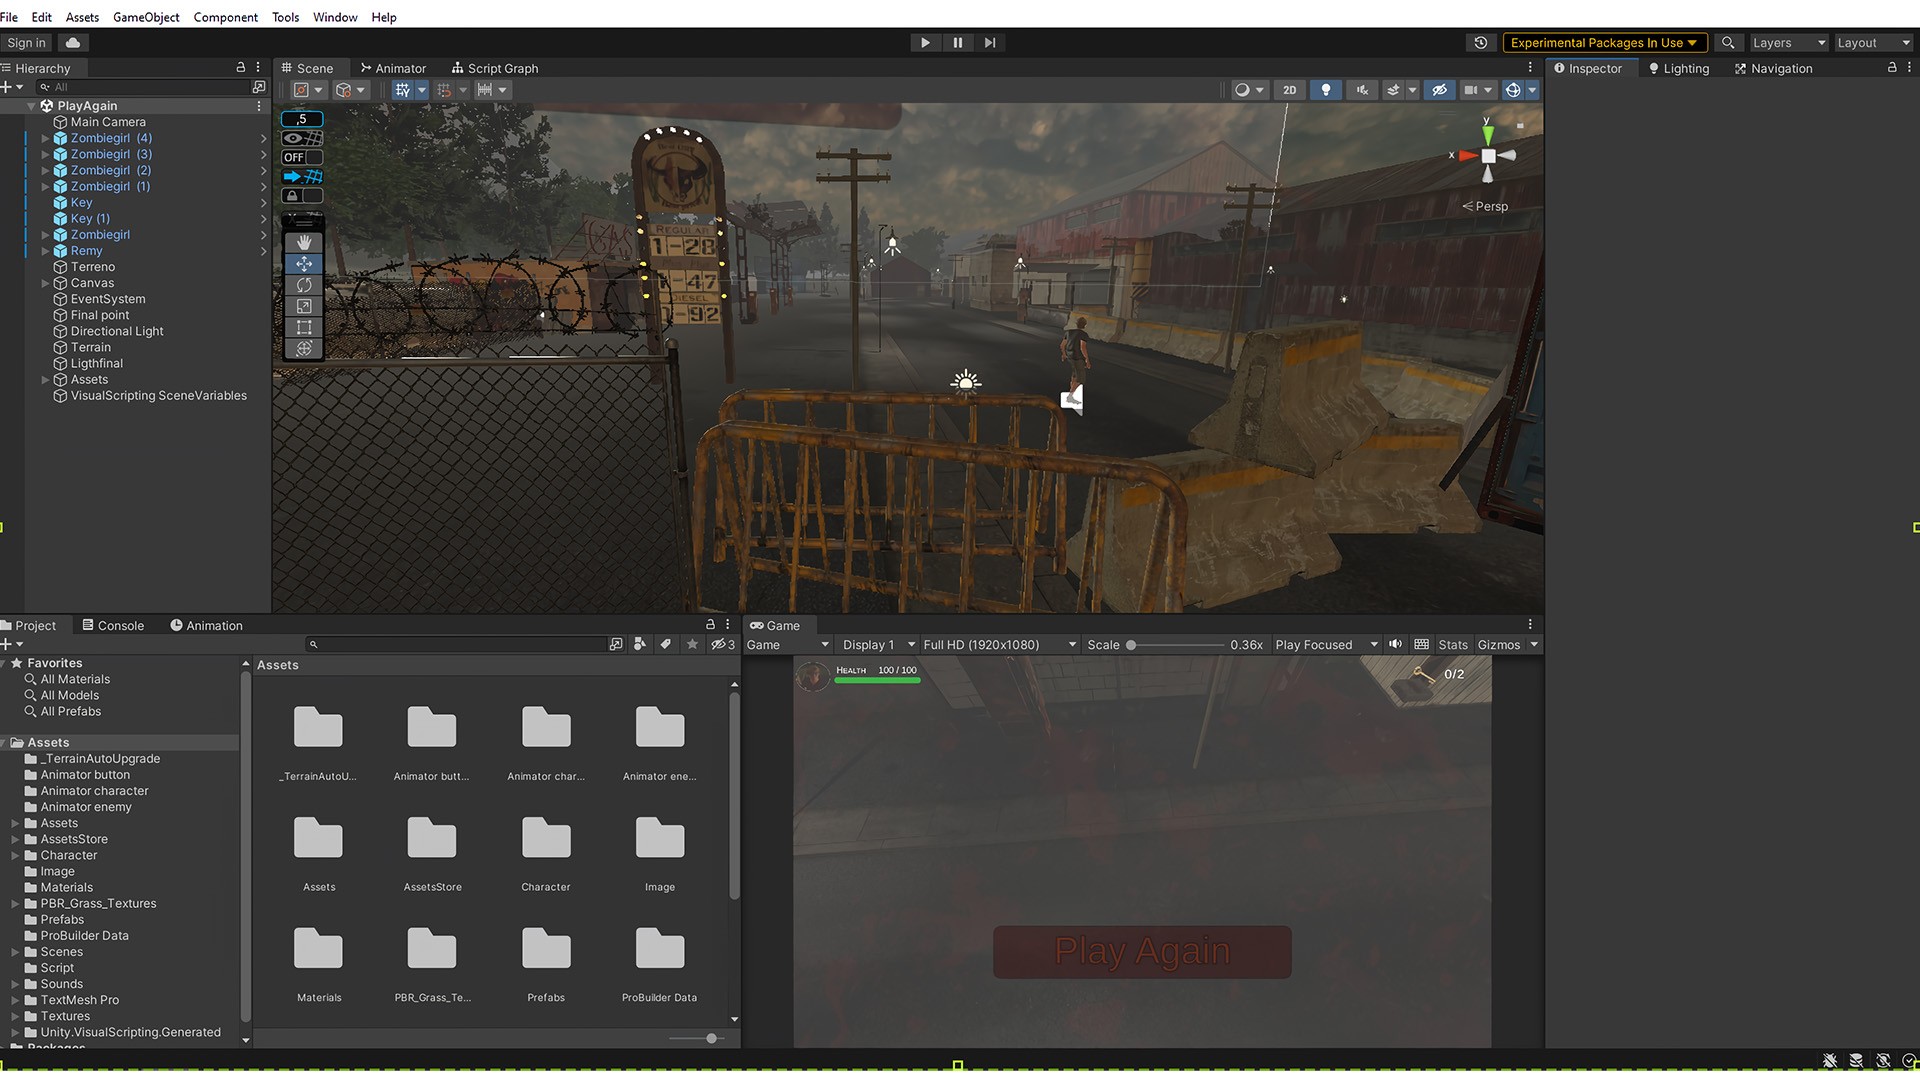Select the Scale tool

click(304, 306)
